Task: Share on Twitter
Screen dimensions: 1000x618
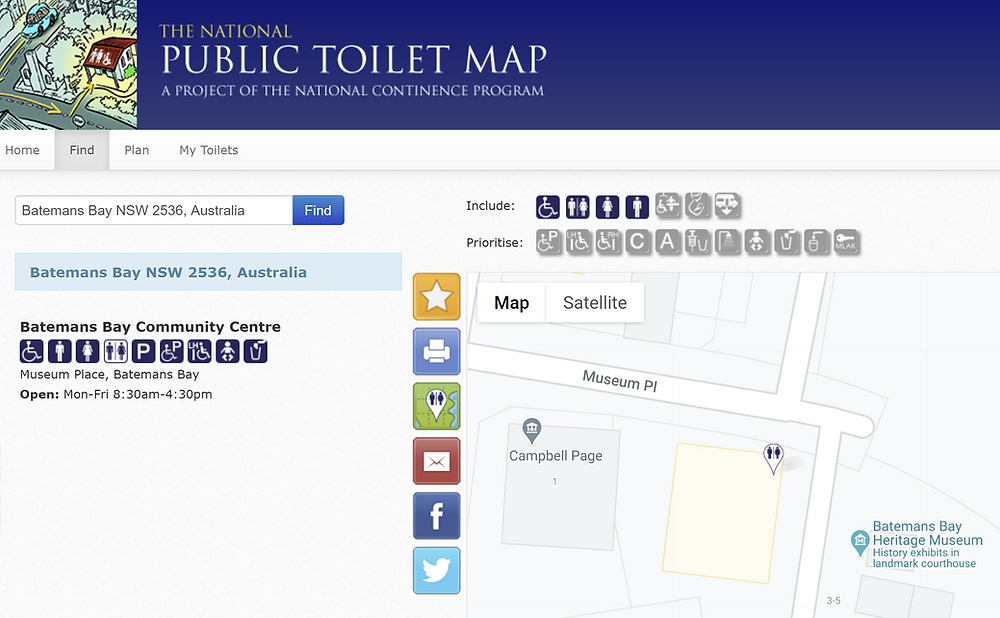Action: point(436,571)
